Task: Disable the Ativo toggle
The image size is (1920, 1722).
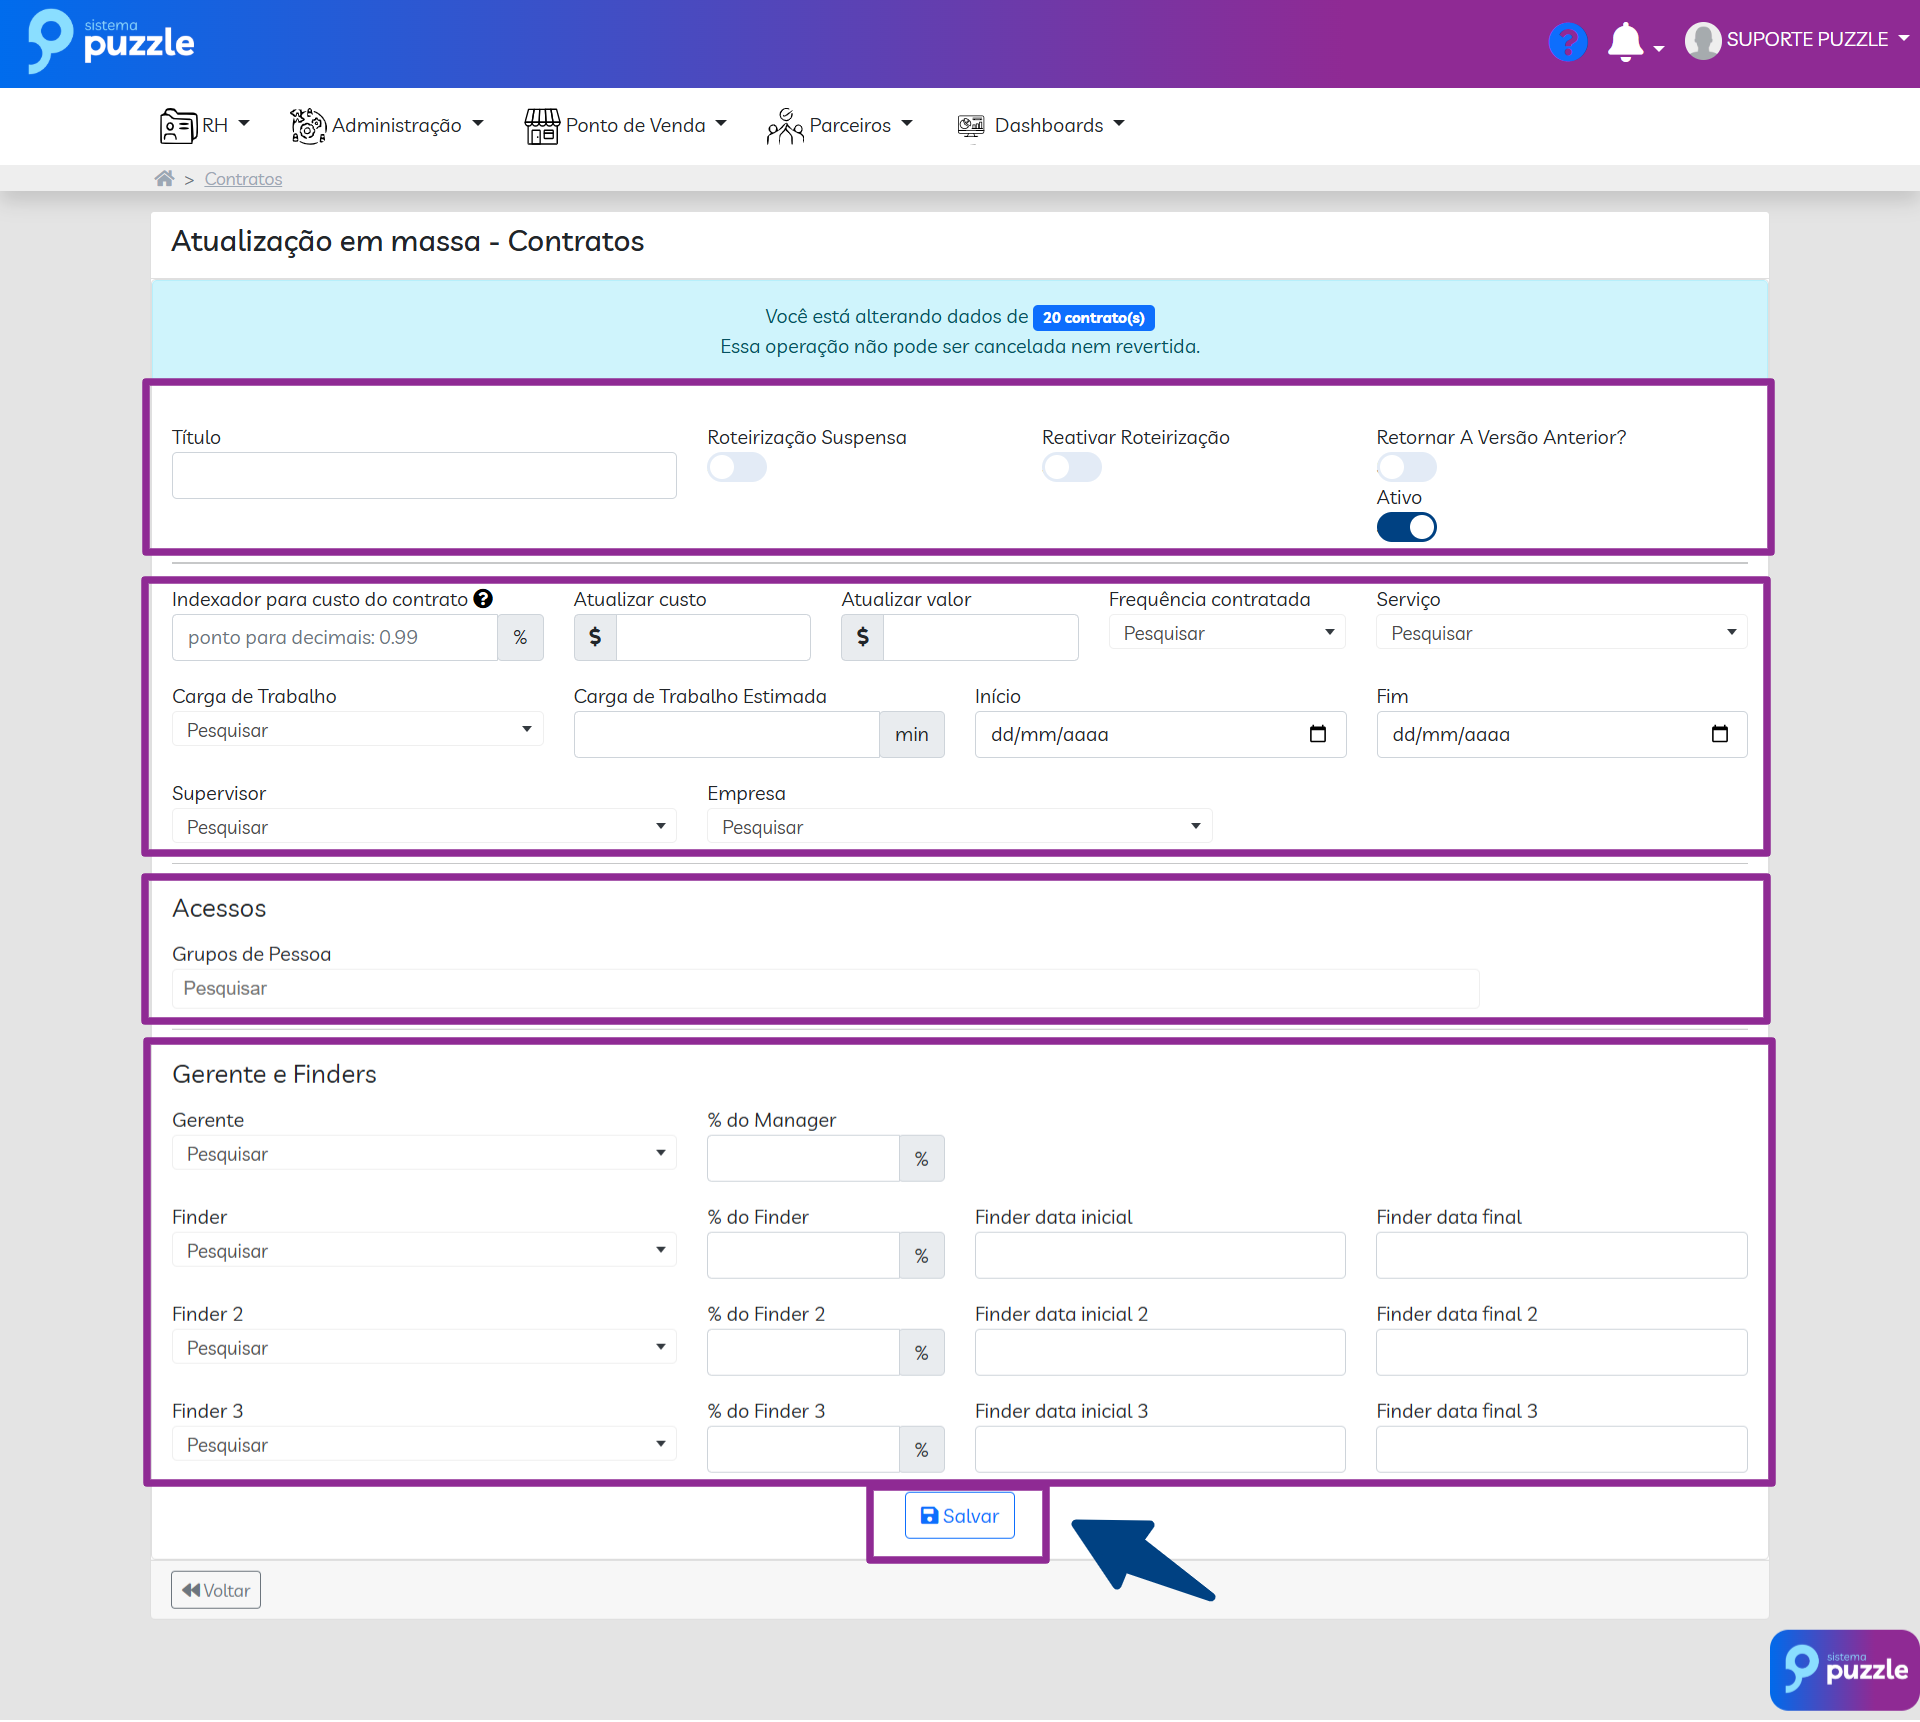Action: [1406, 527]
